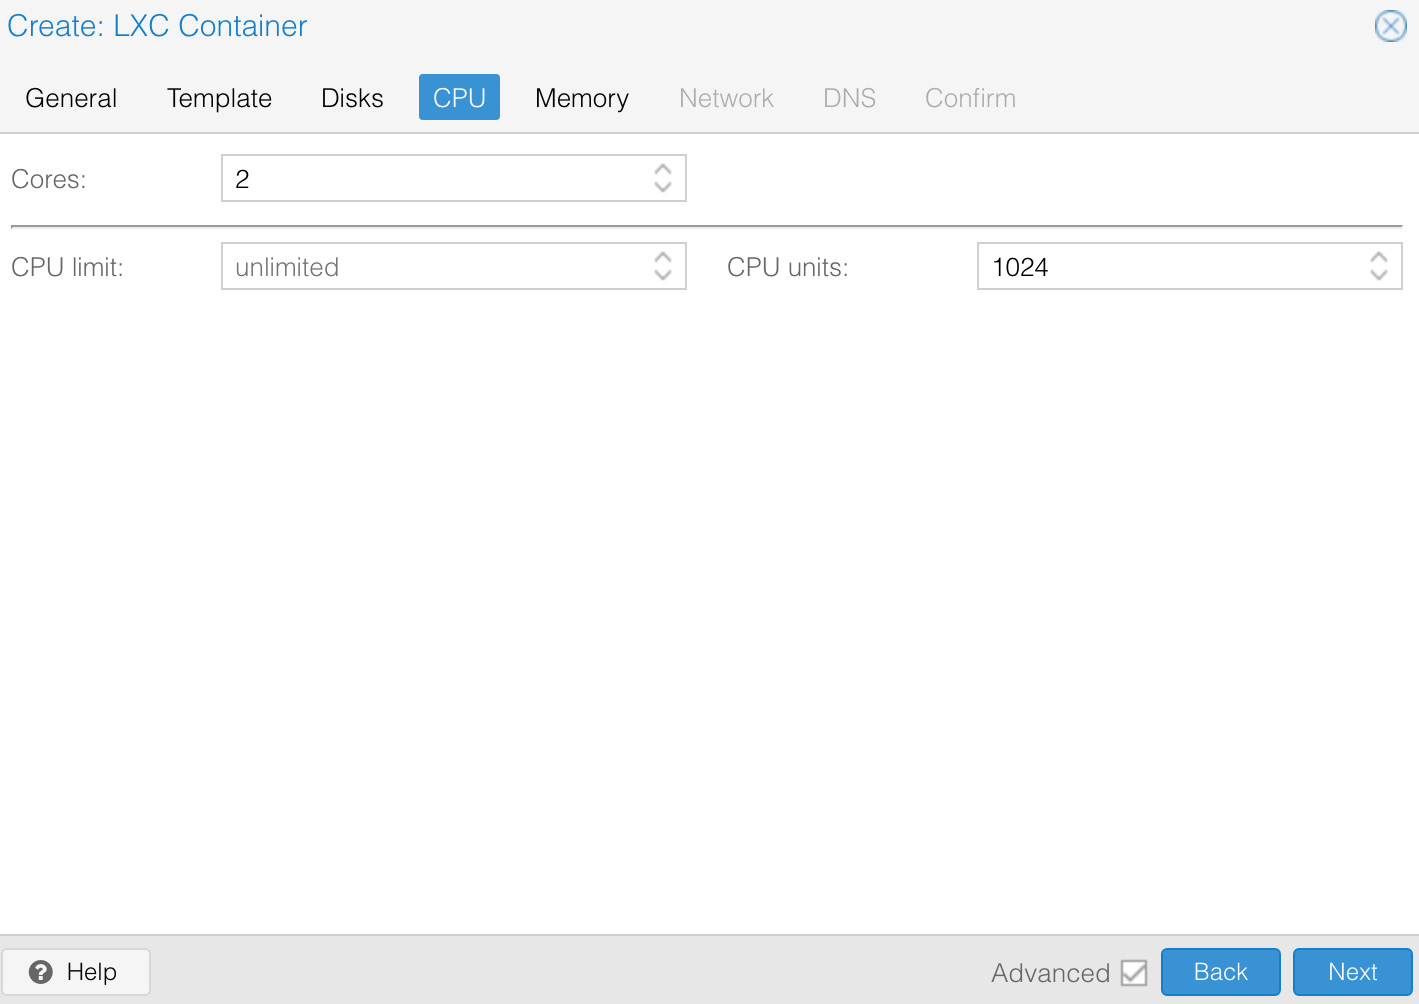Decrease CPU limit using the spinner down arrow
The image size is (1419, 1004).
click(x=663, y=274)
